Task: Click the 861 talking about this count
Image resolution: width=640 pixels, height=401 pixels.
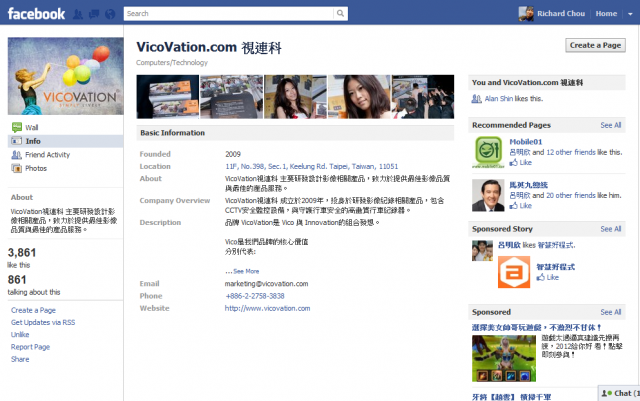Action: [17, 280]
